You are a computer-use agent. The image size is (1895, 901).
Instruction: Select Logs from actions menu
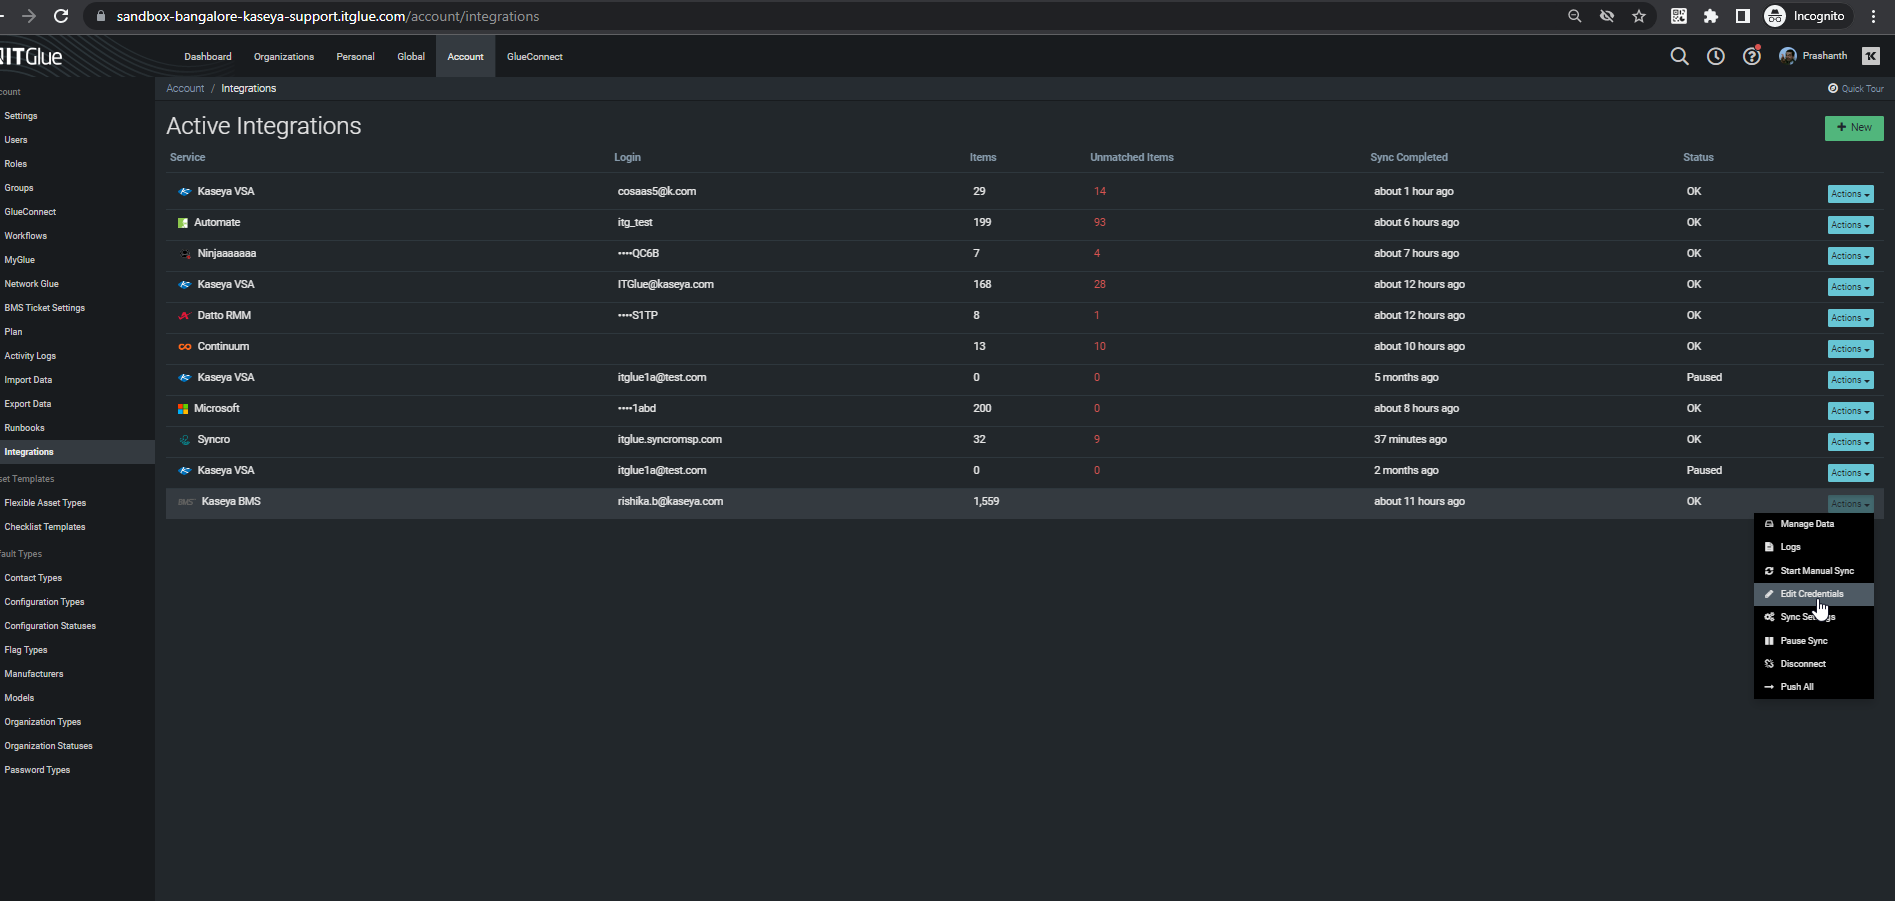1813,547
